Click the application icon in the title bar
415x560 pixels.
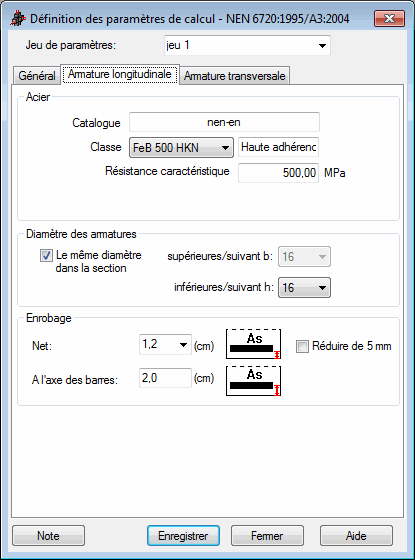[x=18, y=18]
